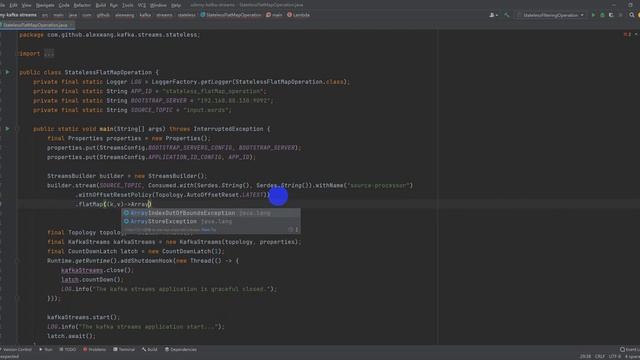
Task: Click the caret line:column indicator in status bar
Action: coord(585,356)
